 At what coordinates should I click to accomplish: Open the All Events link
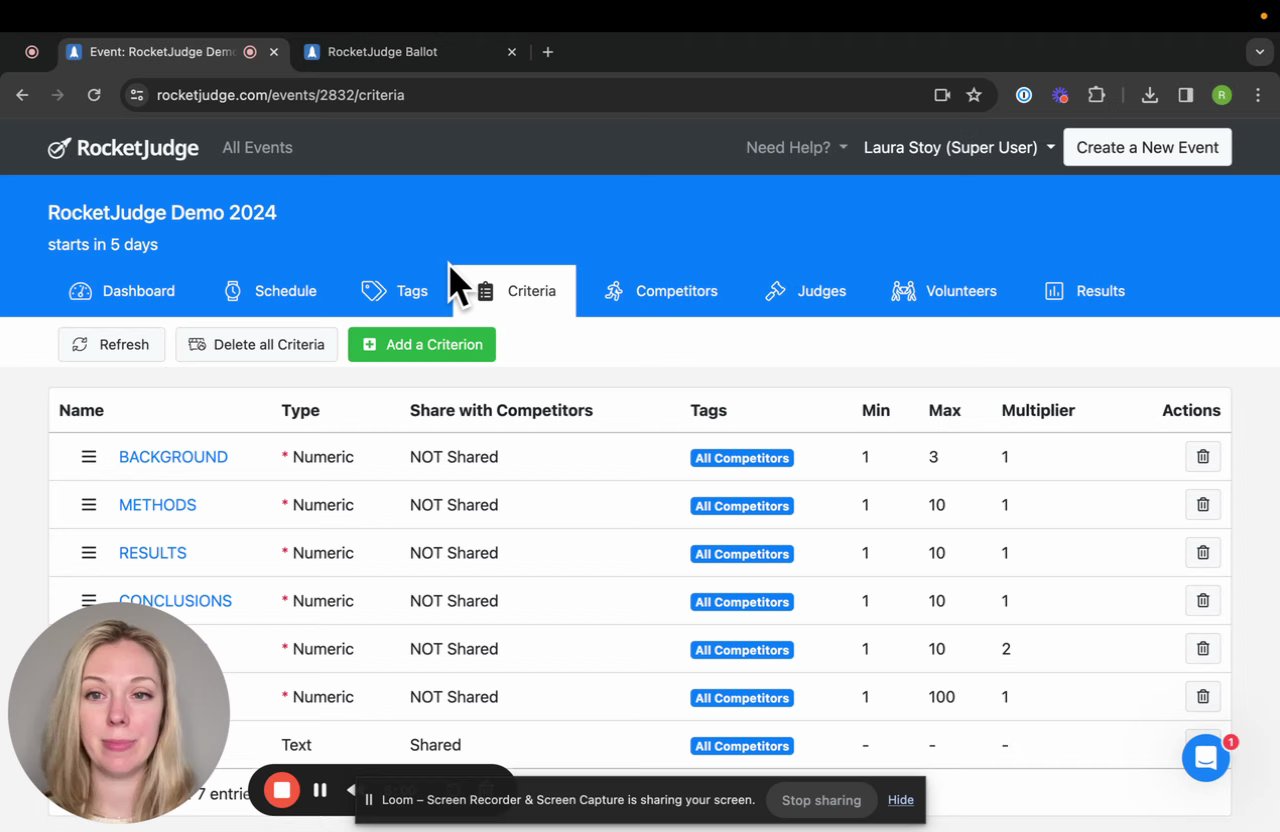pos(257,148)
